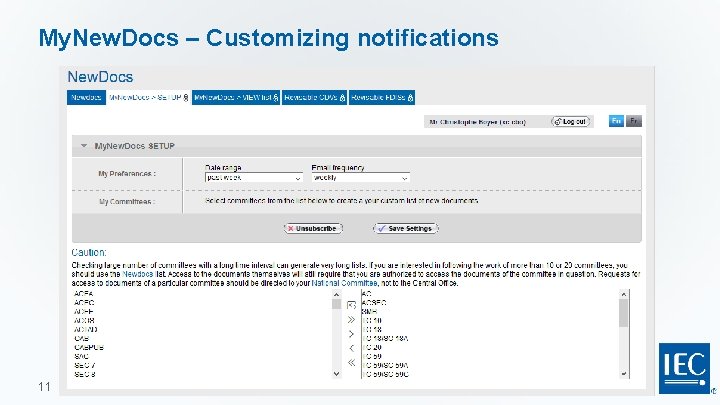Click the logged-in user name field

(478, 122)
